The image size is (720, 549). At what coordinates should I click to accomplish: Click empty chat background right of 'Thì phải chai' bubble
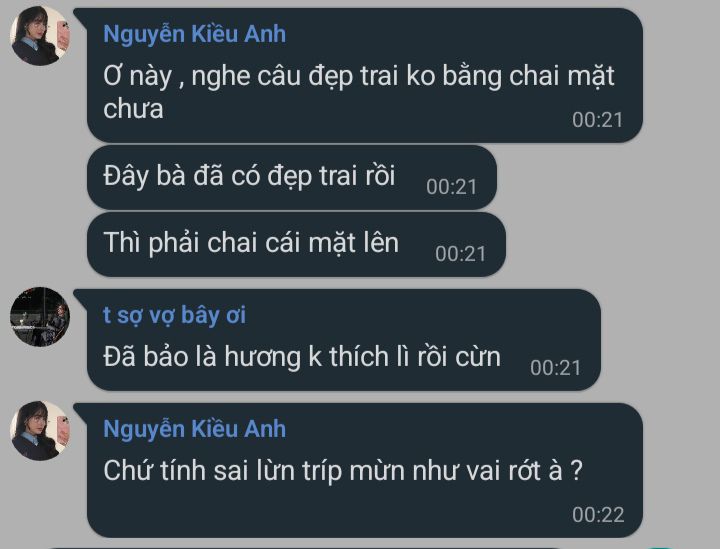[x=611, y=244]
